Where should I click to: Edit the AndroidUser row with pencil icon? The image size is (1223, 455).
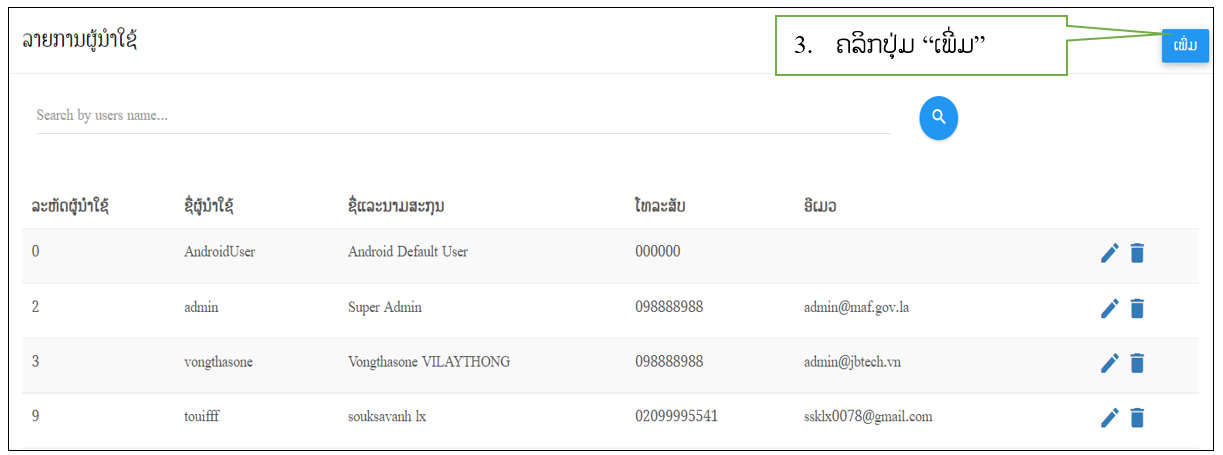[x=1109, y=254]
